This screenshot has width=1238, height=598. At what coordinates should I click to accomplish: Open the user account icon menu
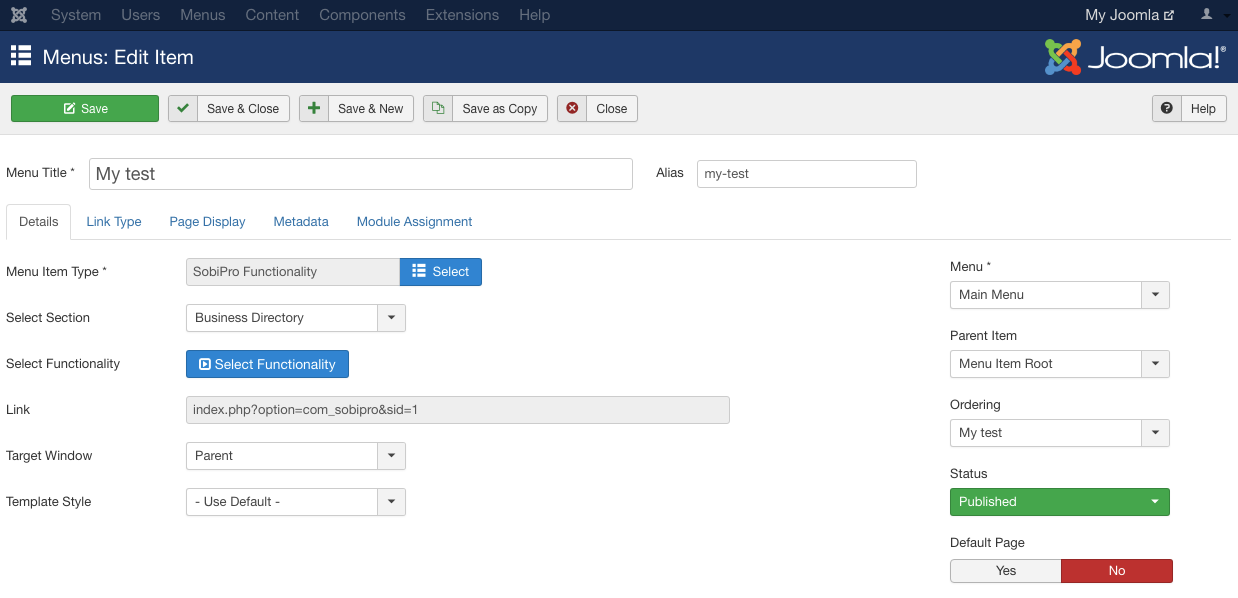[x=1213, y=15]
